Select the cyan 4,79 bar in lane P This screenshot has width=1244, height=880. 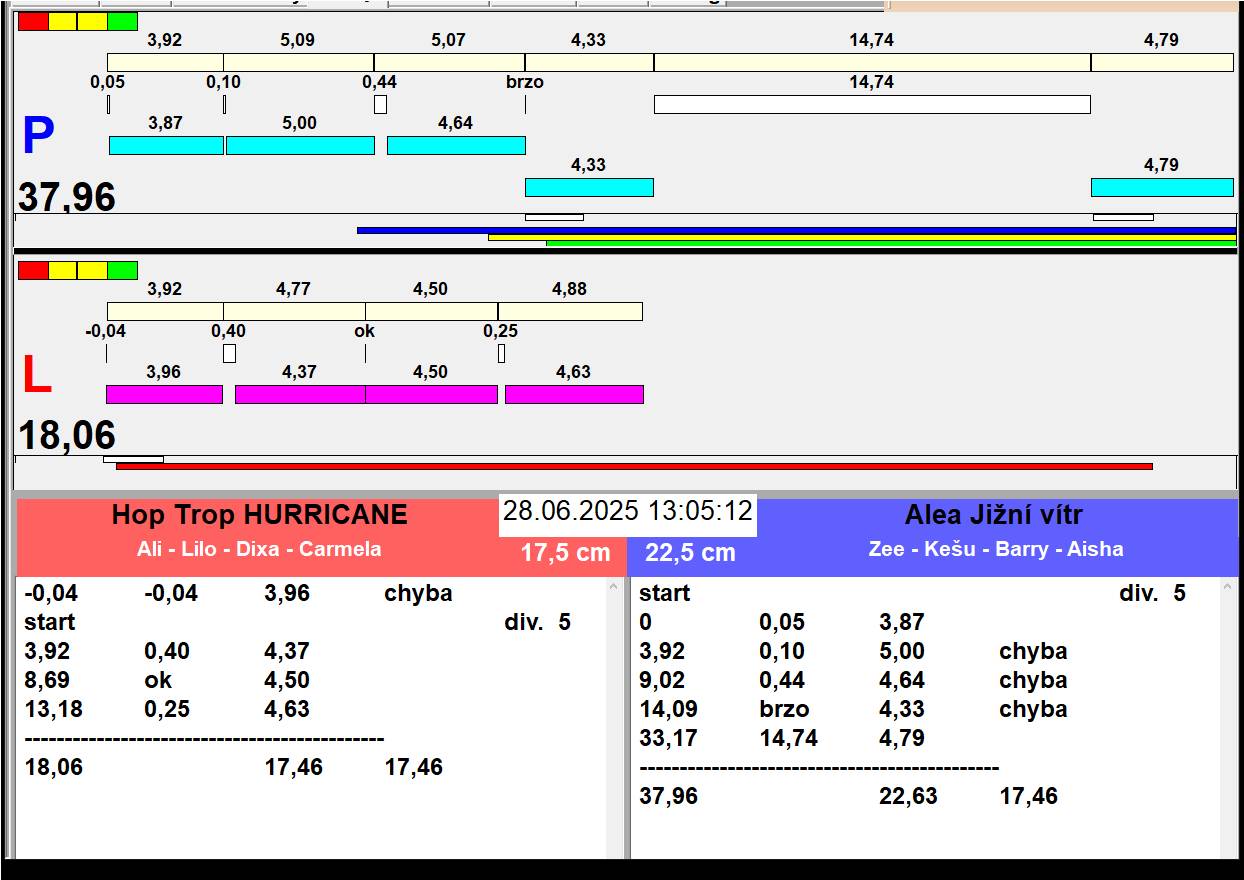1162,187
